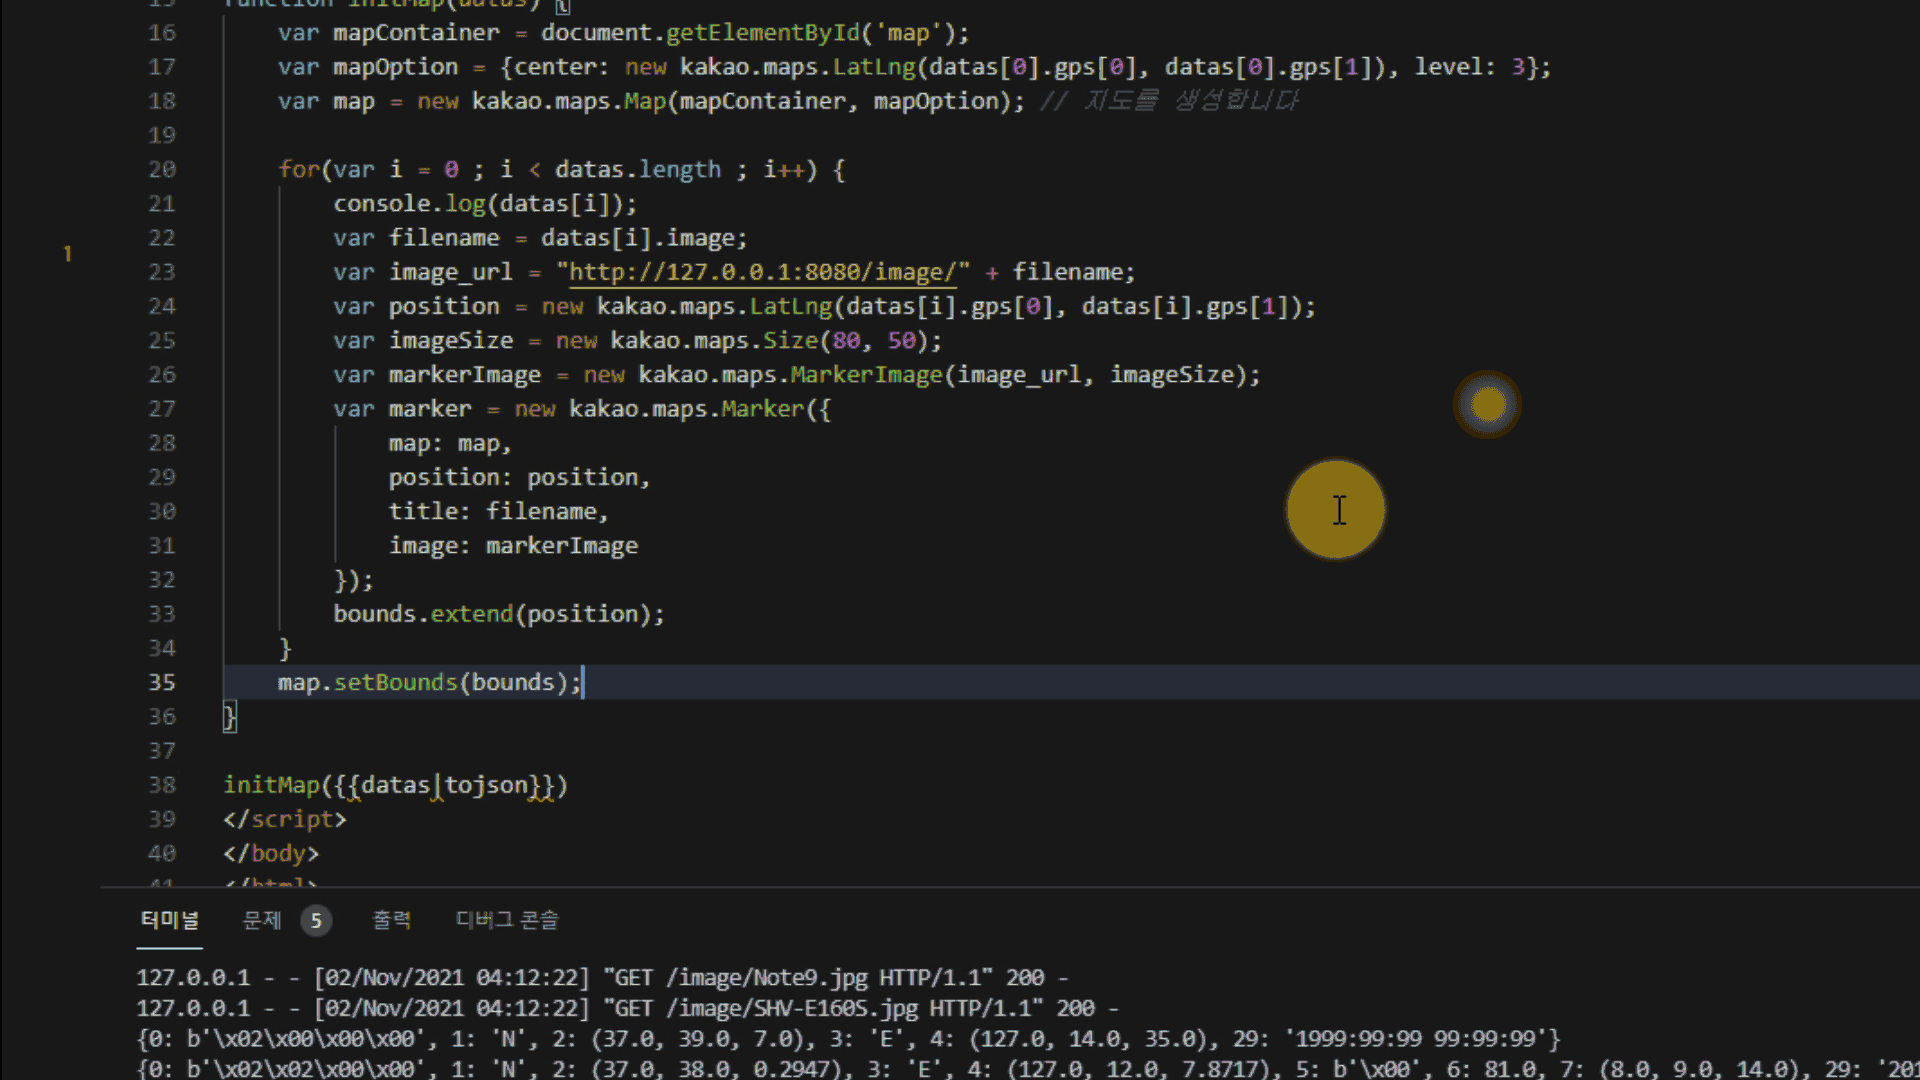Click the closing body tag on line 40

(271, 853)
